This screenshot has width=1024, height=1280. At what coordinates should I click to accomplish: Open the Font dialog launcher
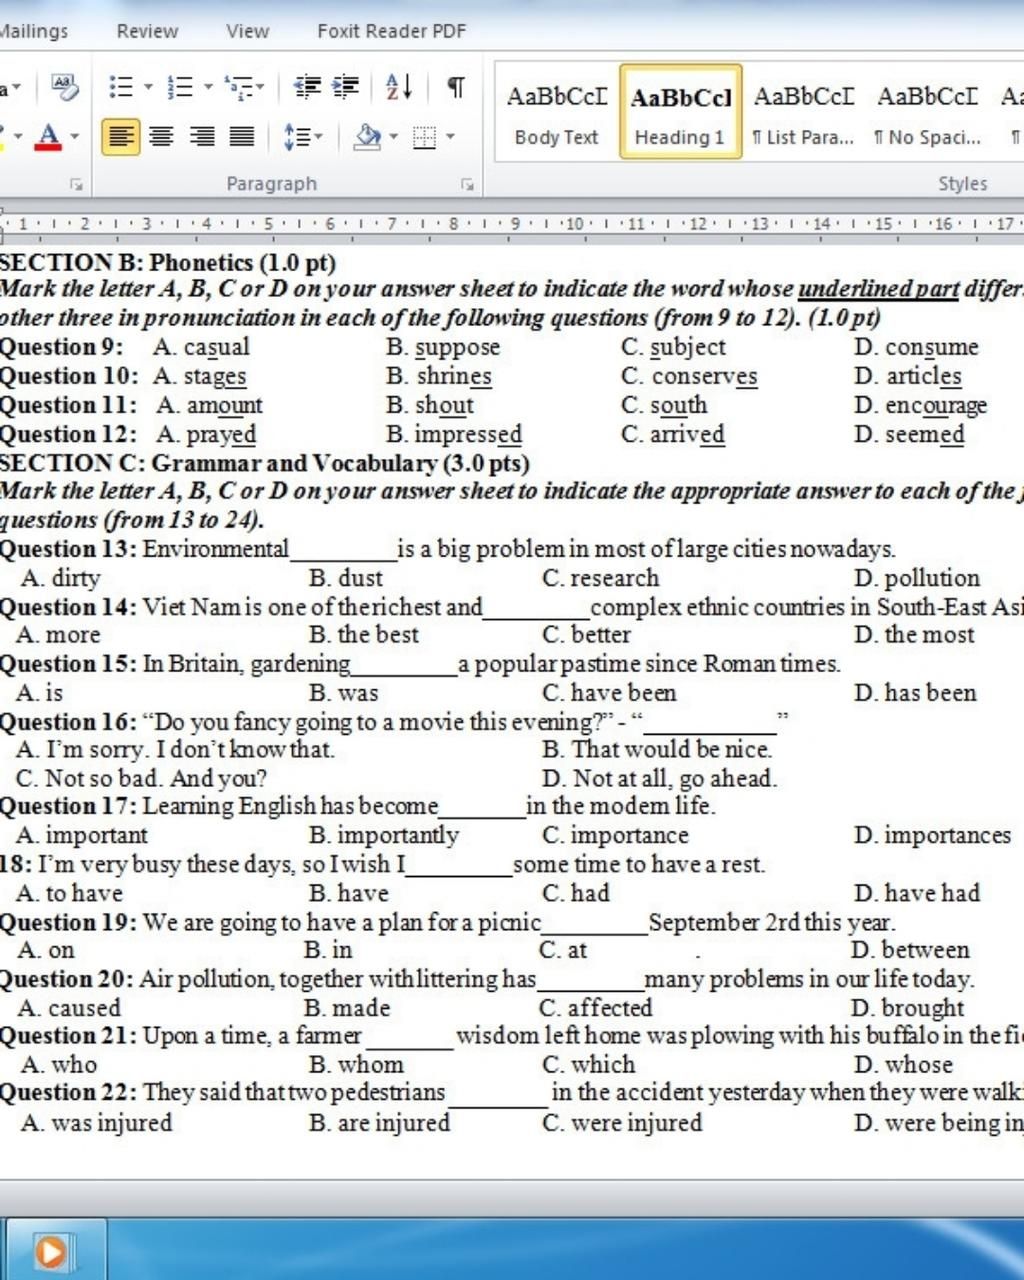(x=76, y=185)
